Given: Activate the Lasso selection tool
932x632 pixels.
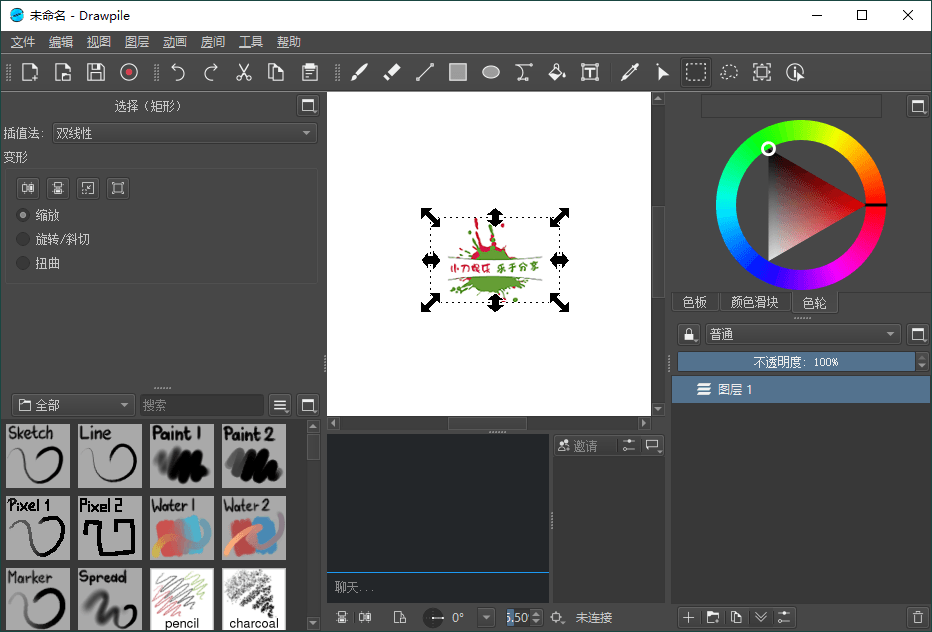Looking at the screenshot, I should pos(728,72).
